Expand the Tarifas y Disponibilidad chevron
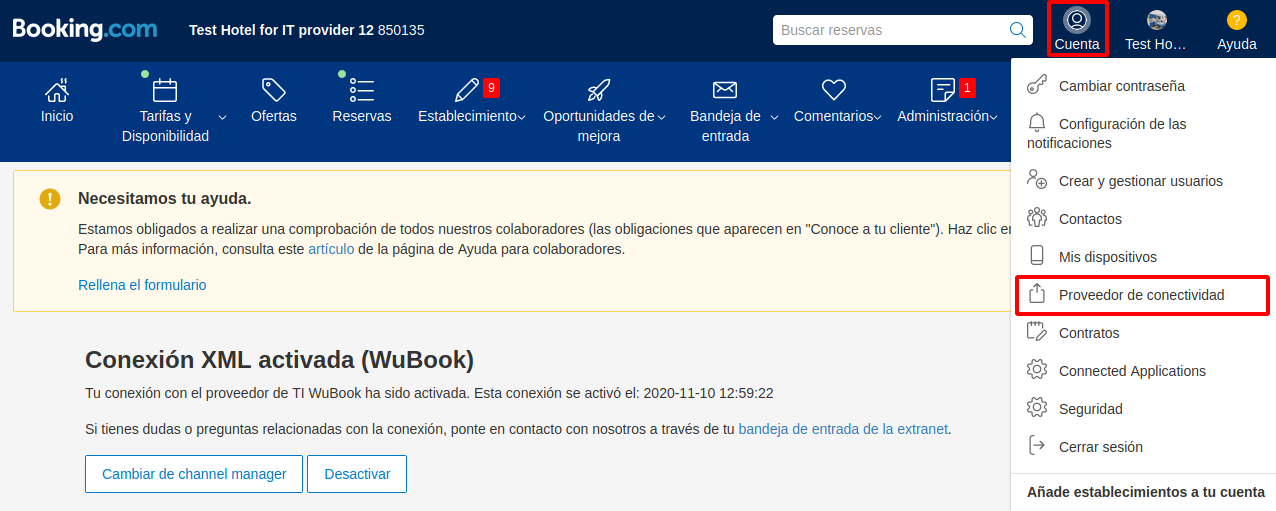The image size is (1276, 511). pyautogui.click(x=222, y=117)
